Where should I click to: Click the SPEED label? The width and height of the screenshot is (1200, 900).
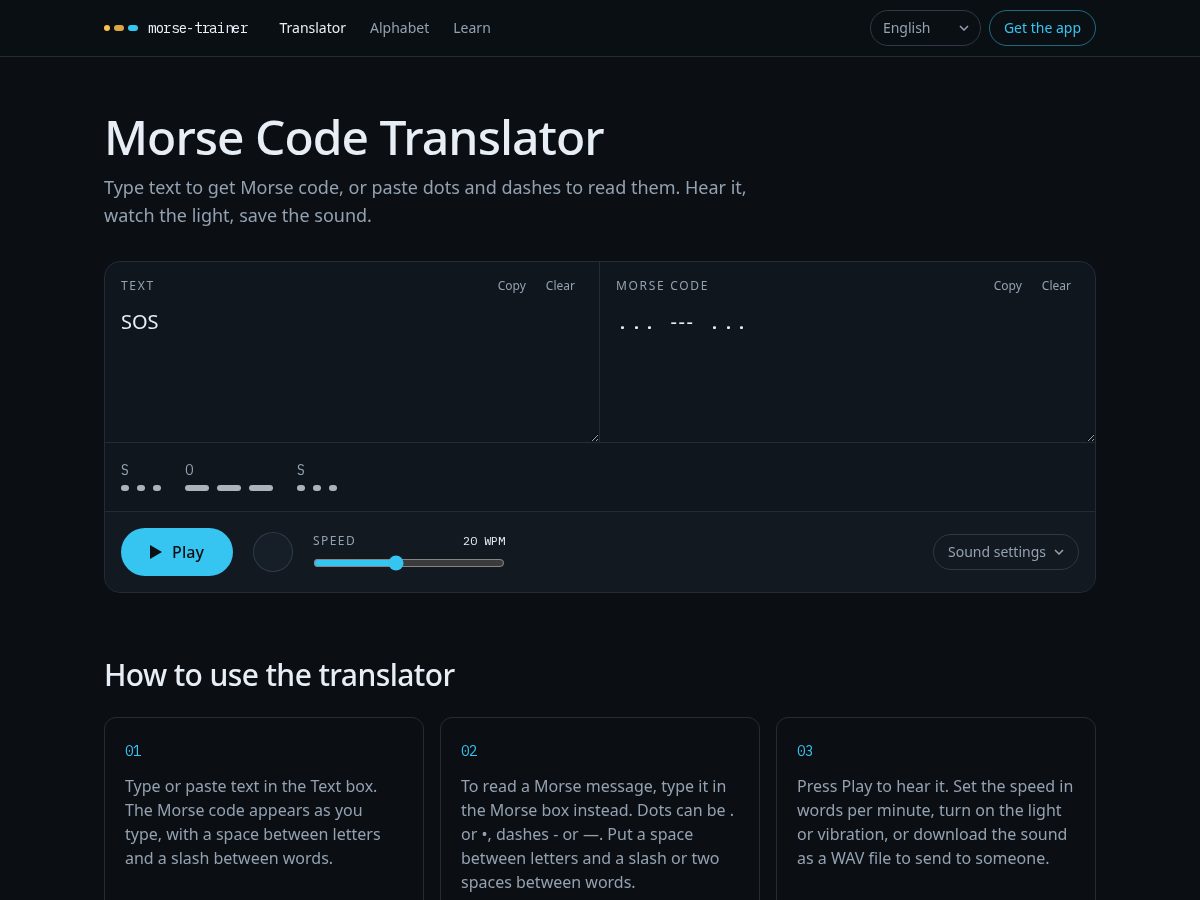tap(334, 541)
